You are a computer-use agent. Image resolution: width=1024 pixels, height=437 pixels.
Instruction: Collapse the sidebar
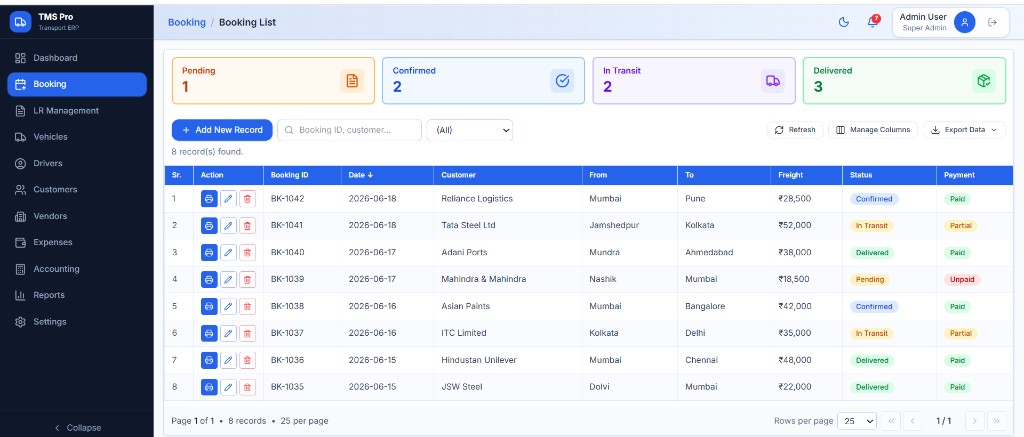click(x=77, y=428)
